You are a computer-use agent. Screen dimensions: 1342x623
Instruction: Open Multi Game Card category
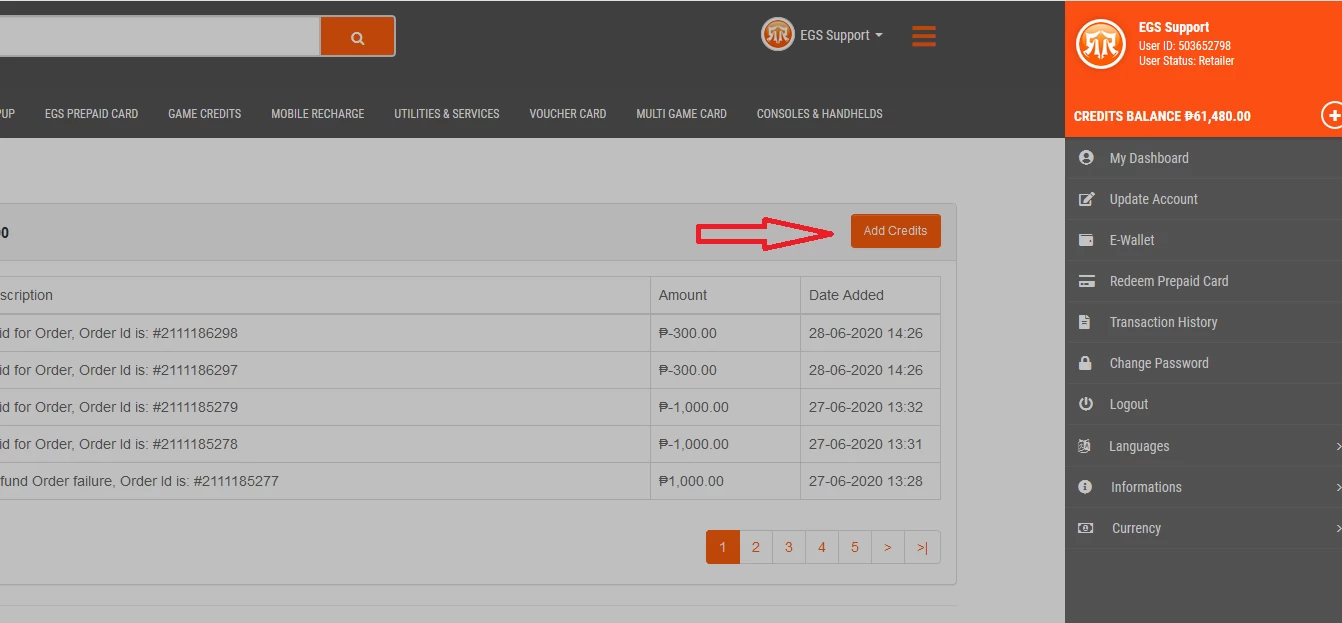pyautogui.click(x=681, y=114)
